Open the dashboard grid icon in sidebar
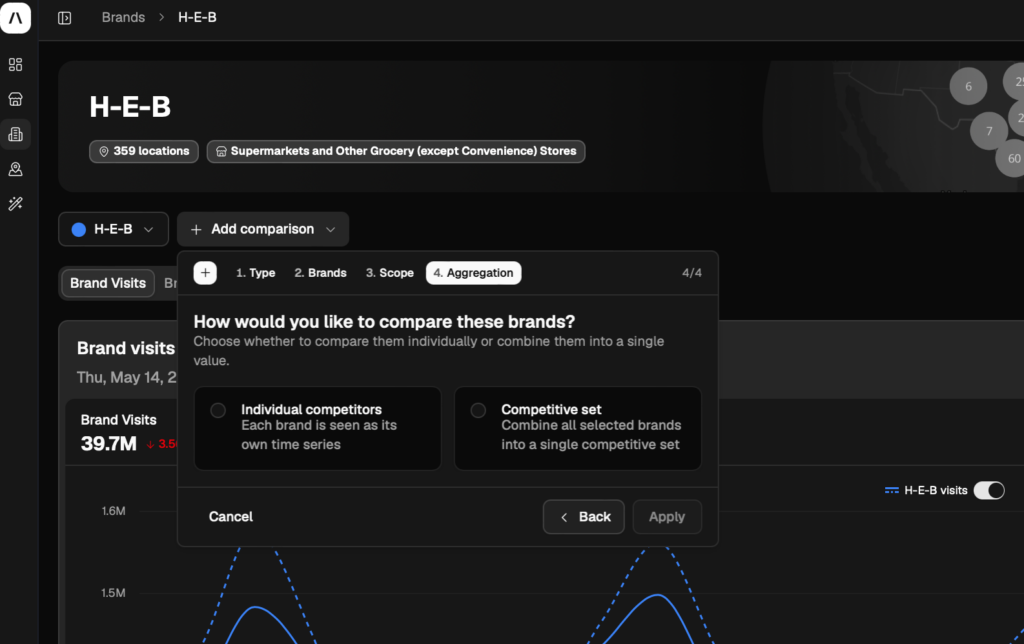1024x644 pixels. tap(16, 65)
